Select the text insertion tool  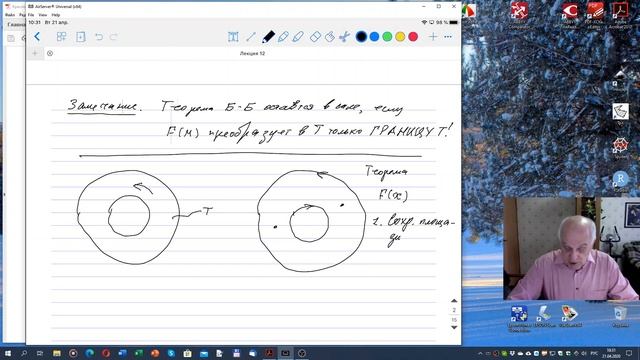pos(233,37)
